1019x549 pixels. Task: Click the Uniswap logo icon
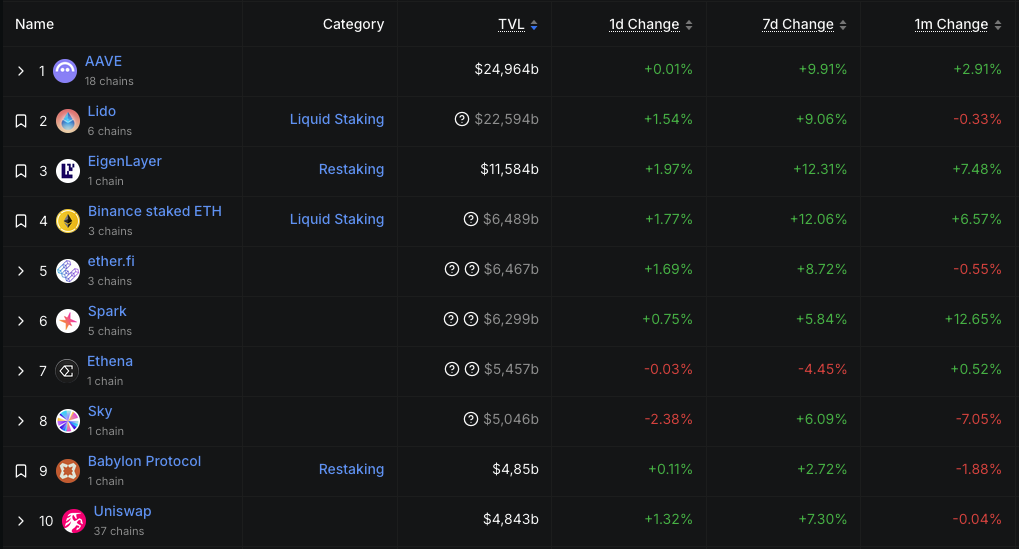[x=73, y=521]
